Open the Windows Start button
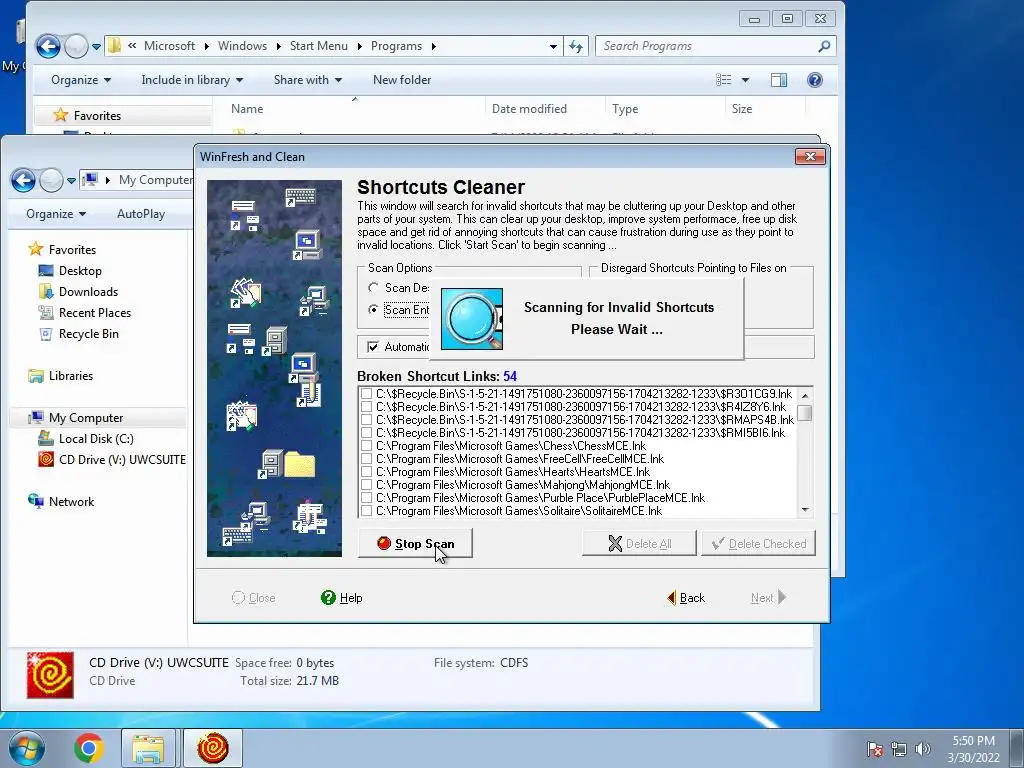The height and width of the screenshot is (768, 1024). click(27, 748)
